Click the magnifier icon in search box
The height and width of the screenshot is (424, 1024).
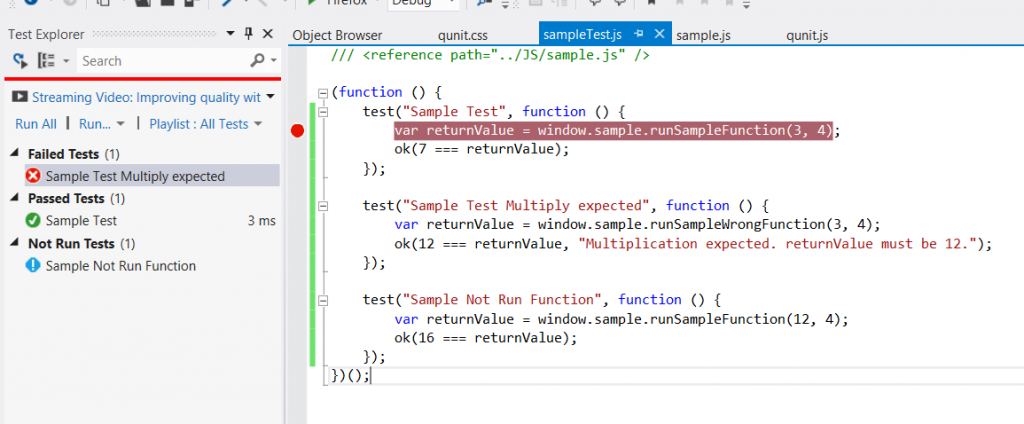coord(257,61)
